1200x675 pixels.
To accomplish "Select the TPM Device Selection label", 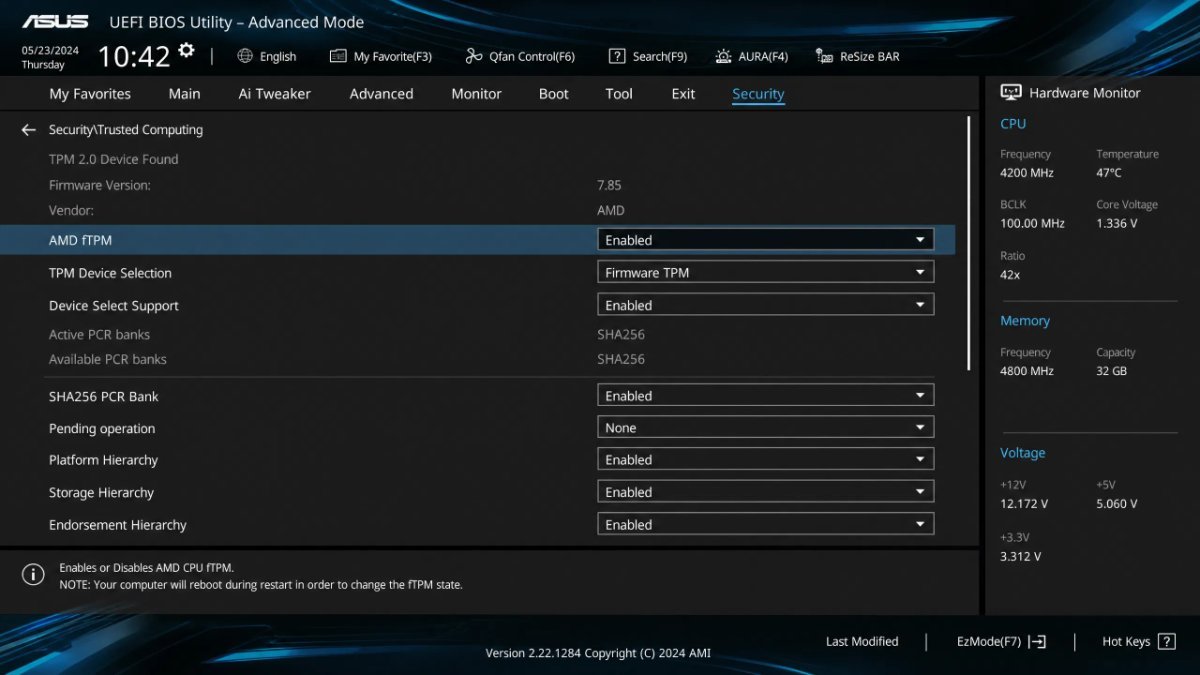I will point(110,273).
